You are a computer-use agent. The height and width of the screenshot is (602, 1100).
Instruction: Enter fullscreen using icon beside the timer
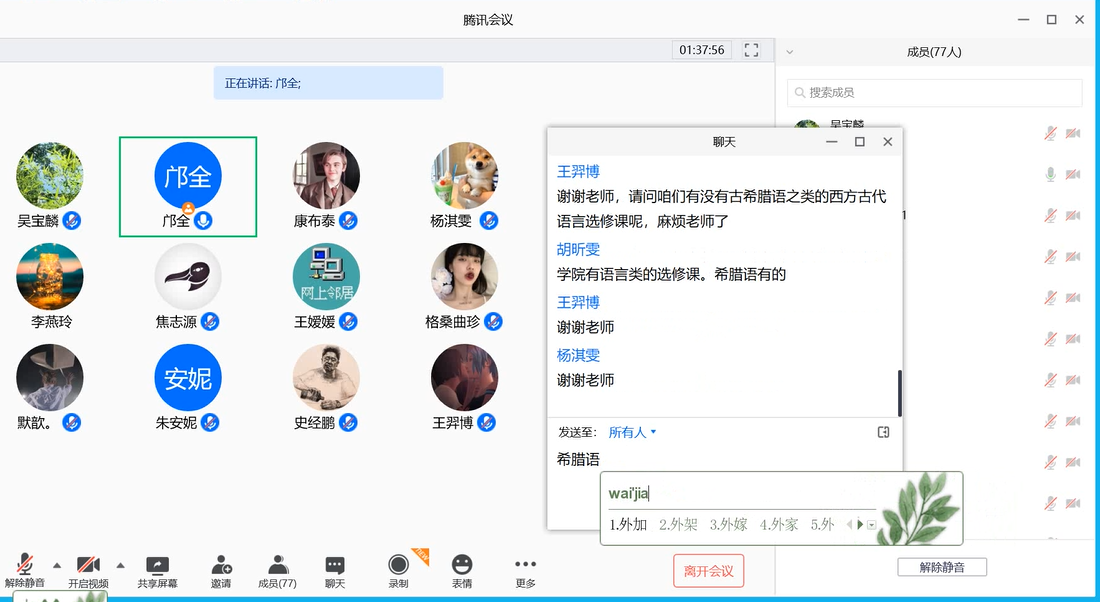coord(752,50)
